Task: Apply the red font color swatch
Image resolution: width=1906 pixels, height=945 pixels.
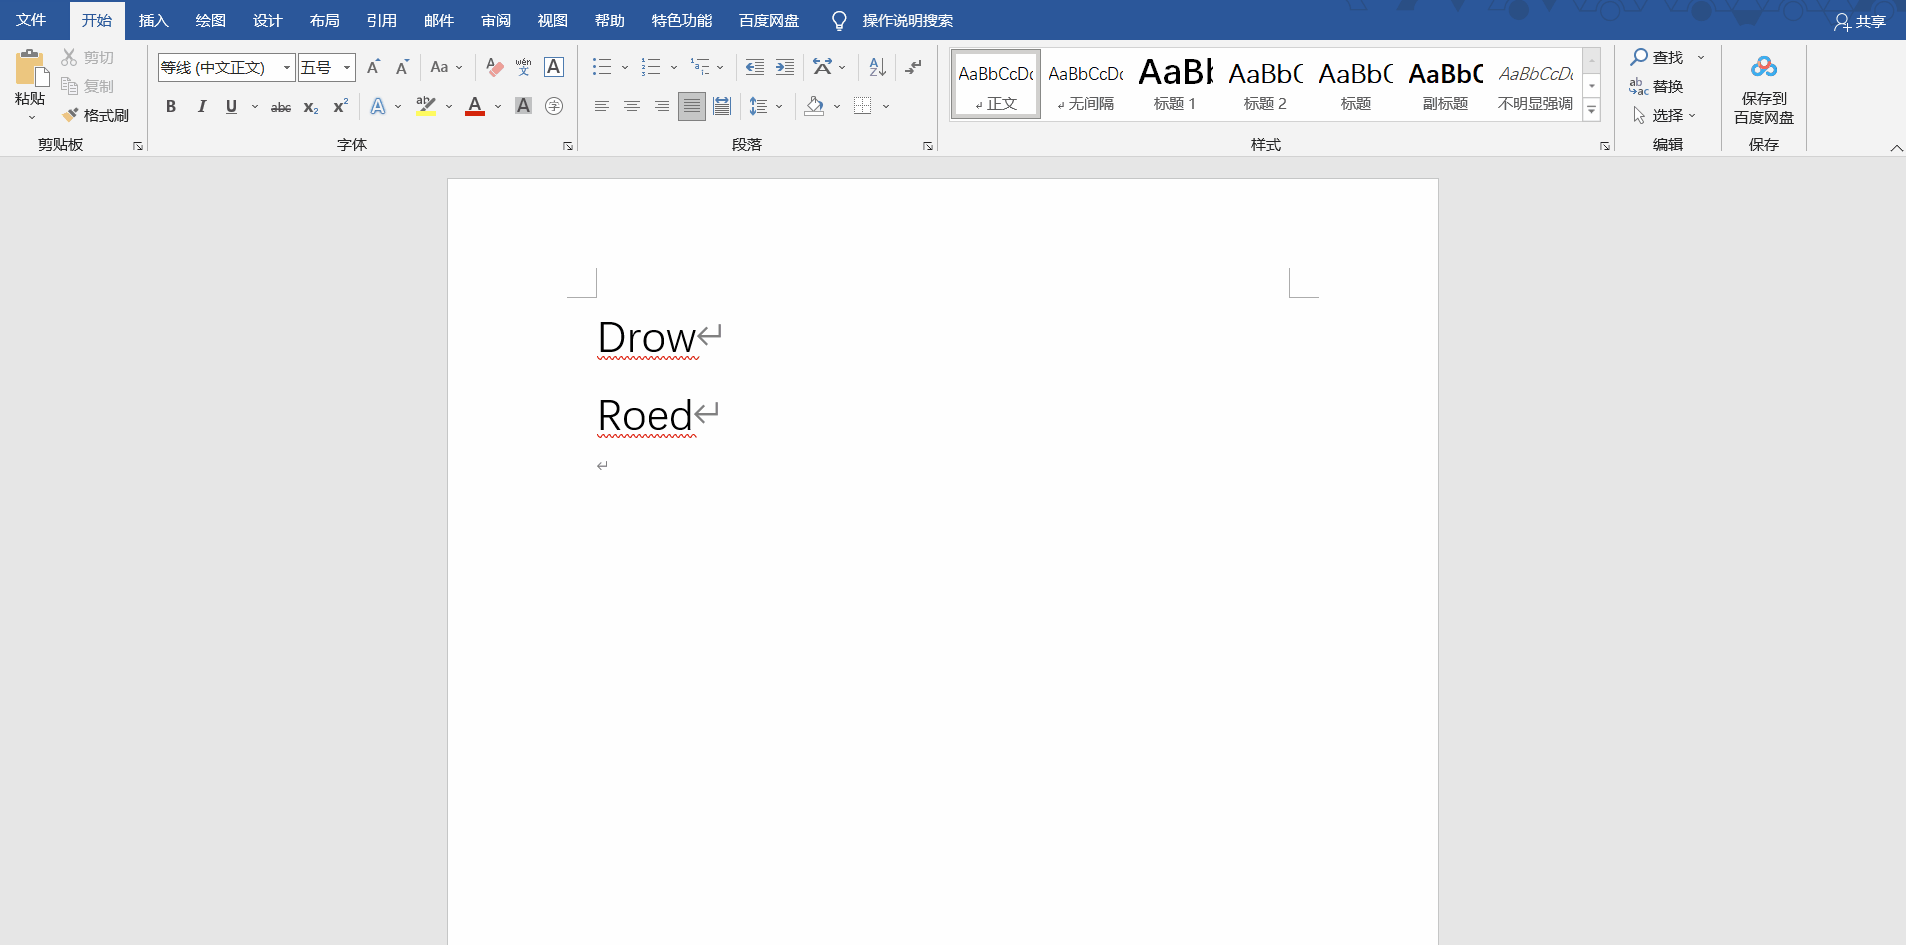Action: click(x=475, y=106)
